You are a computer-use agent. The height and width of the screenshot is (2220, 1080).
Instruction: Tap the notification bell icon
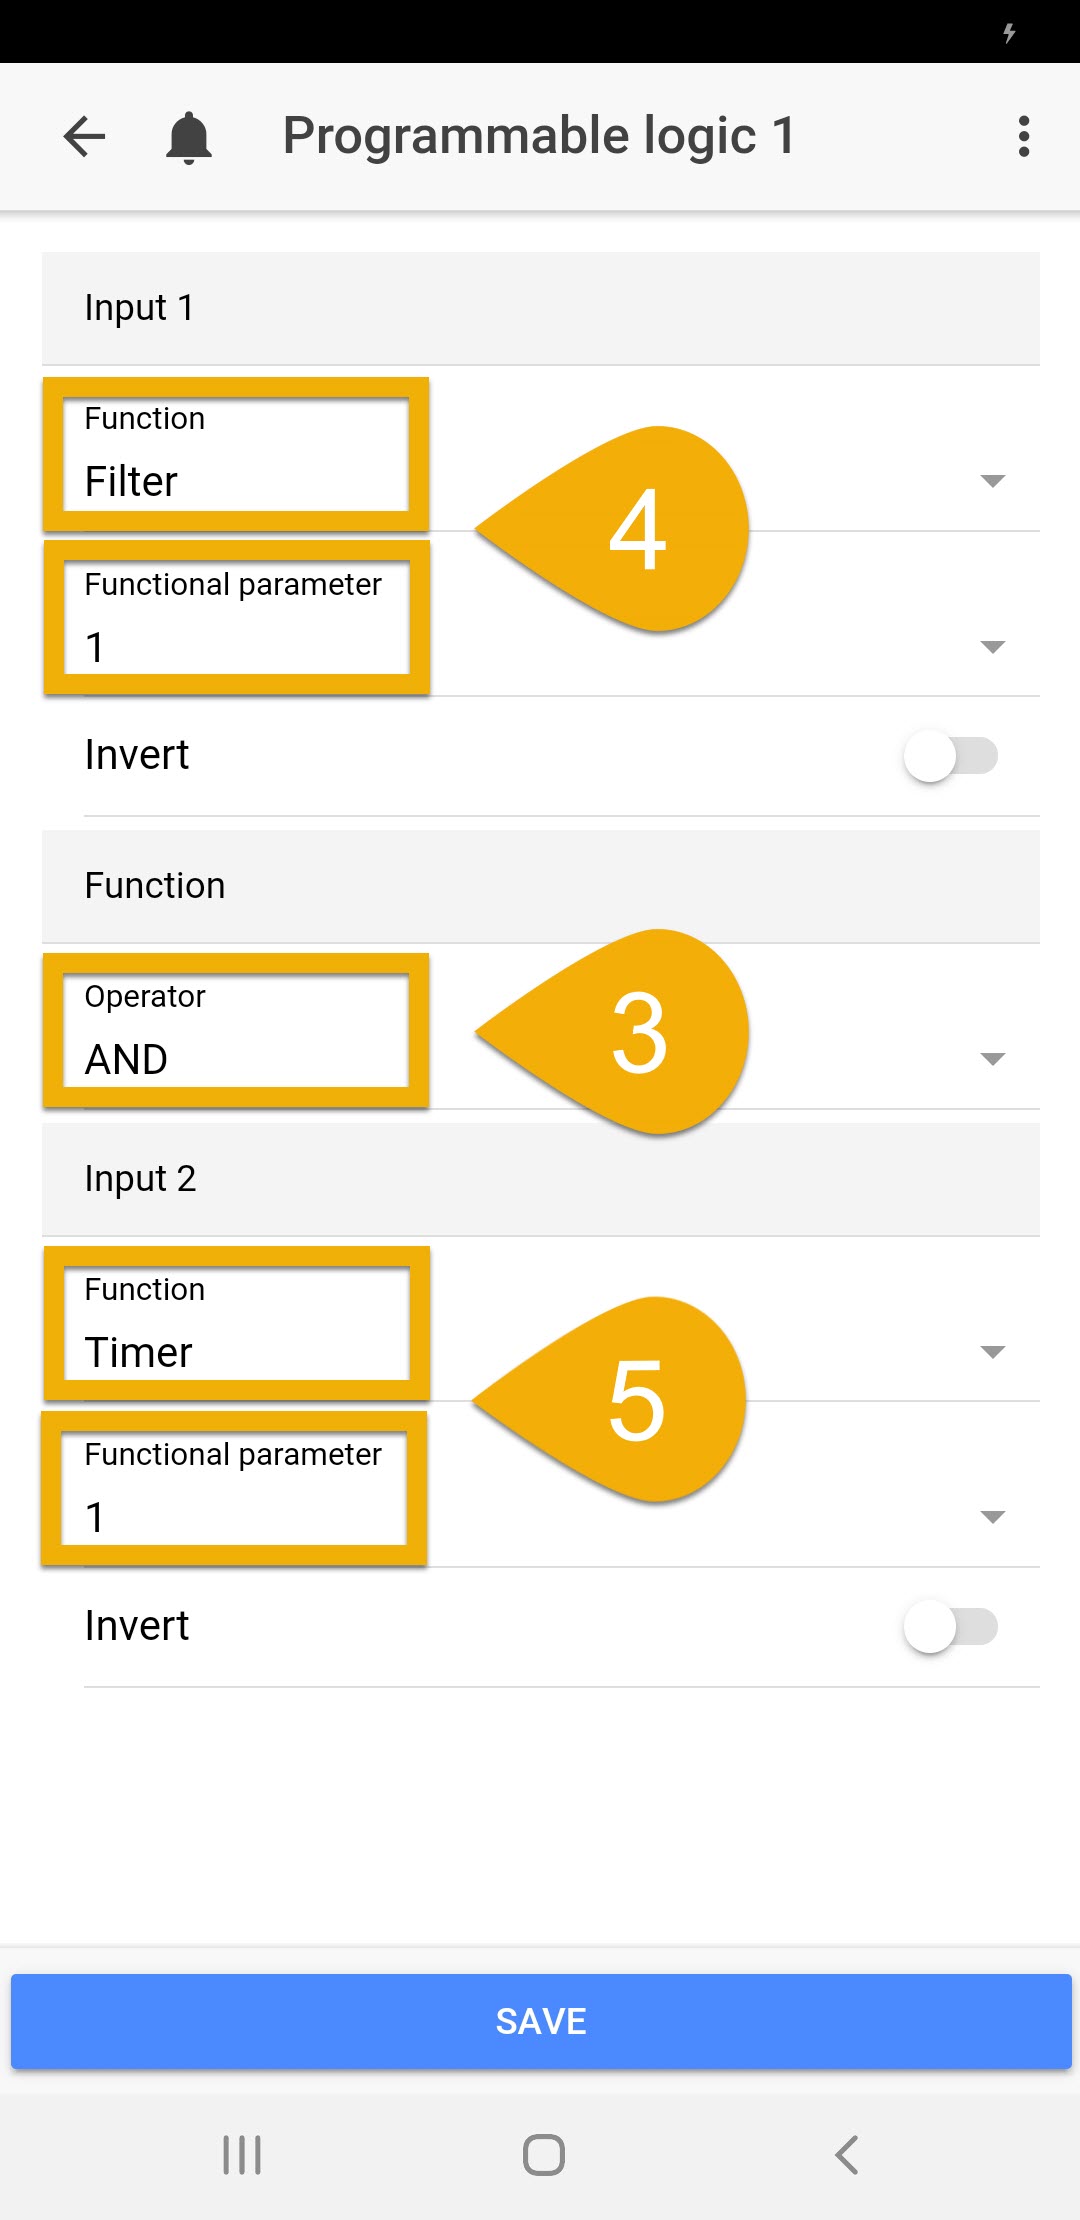tap(188, 137)
